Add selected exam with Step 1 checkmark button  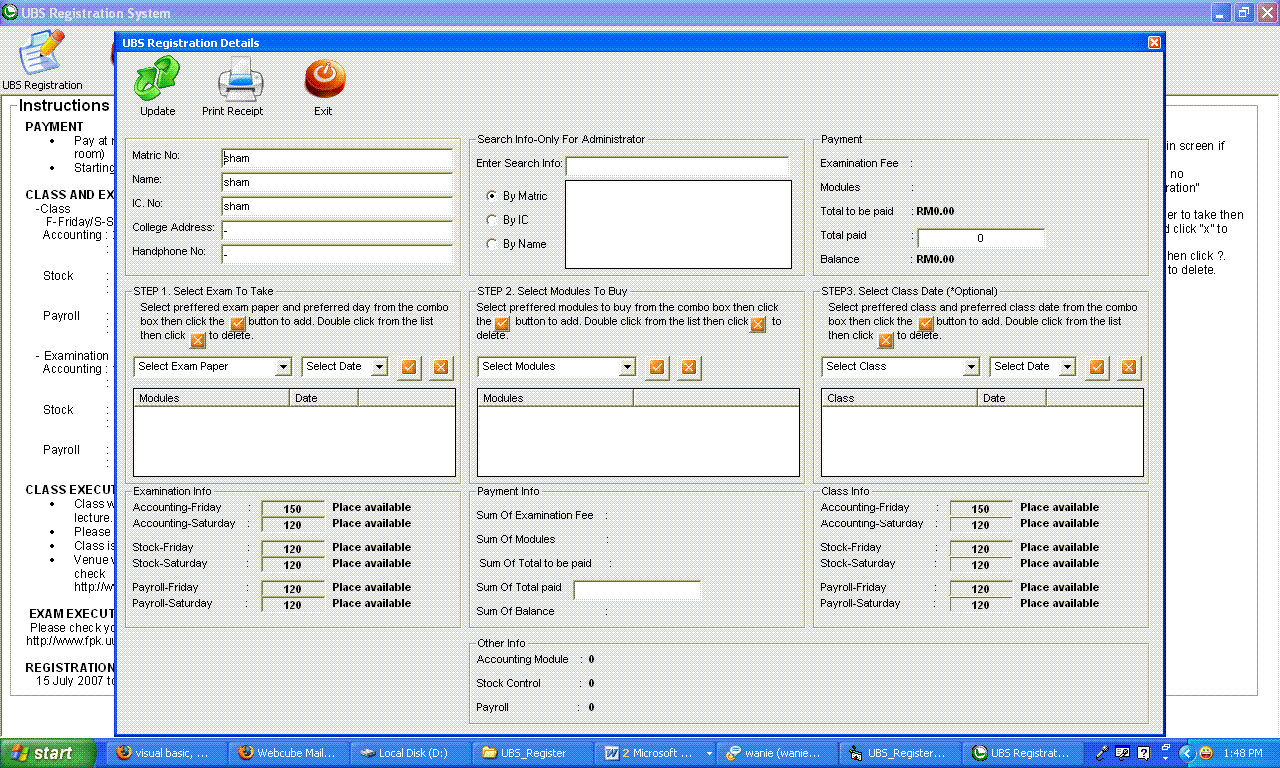pos(409,367)
